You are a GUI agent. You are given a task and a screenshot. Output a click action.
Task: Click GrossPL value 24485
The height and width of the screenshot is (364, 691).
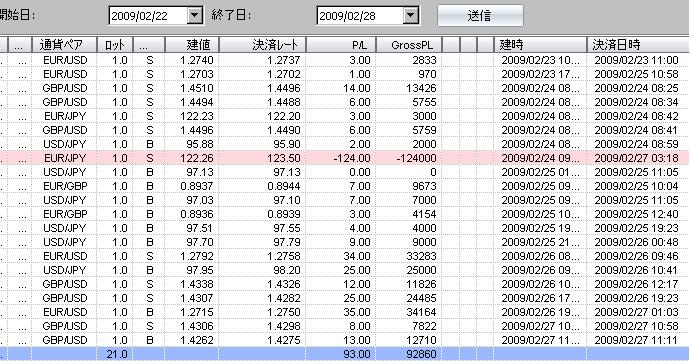pos(421,298)
